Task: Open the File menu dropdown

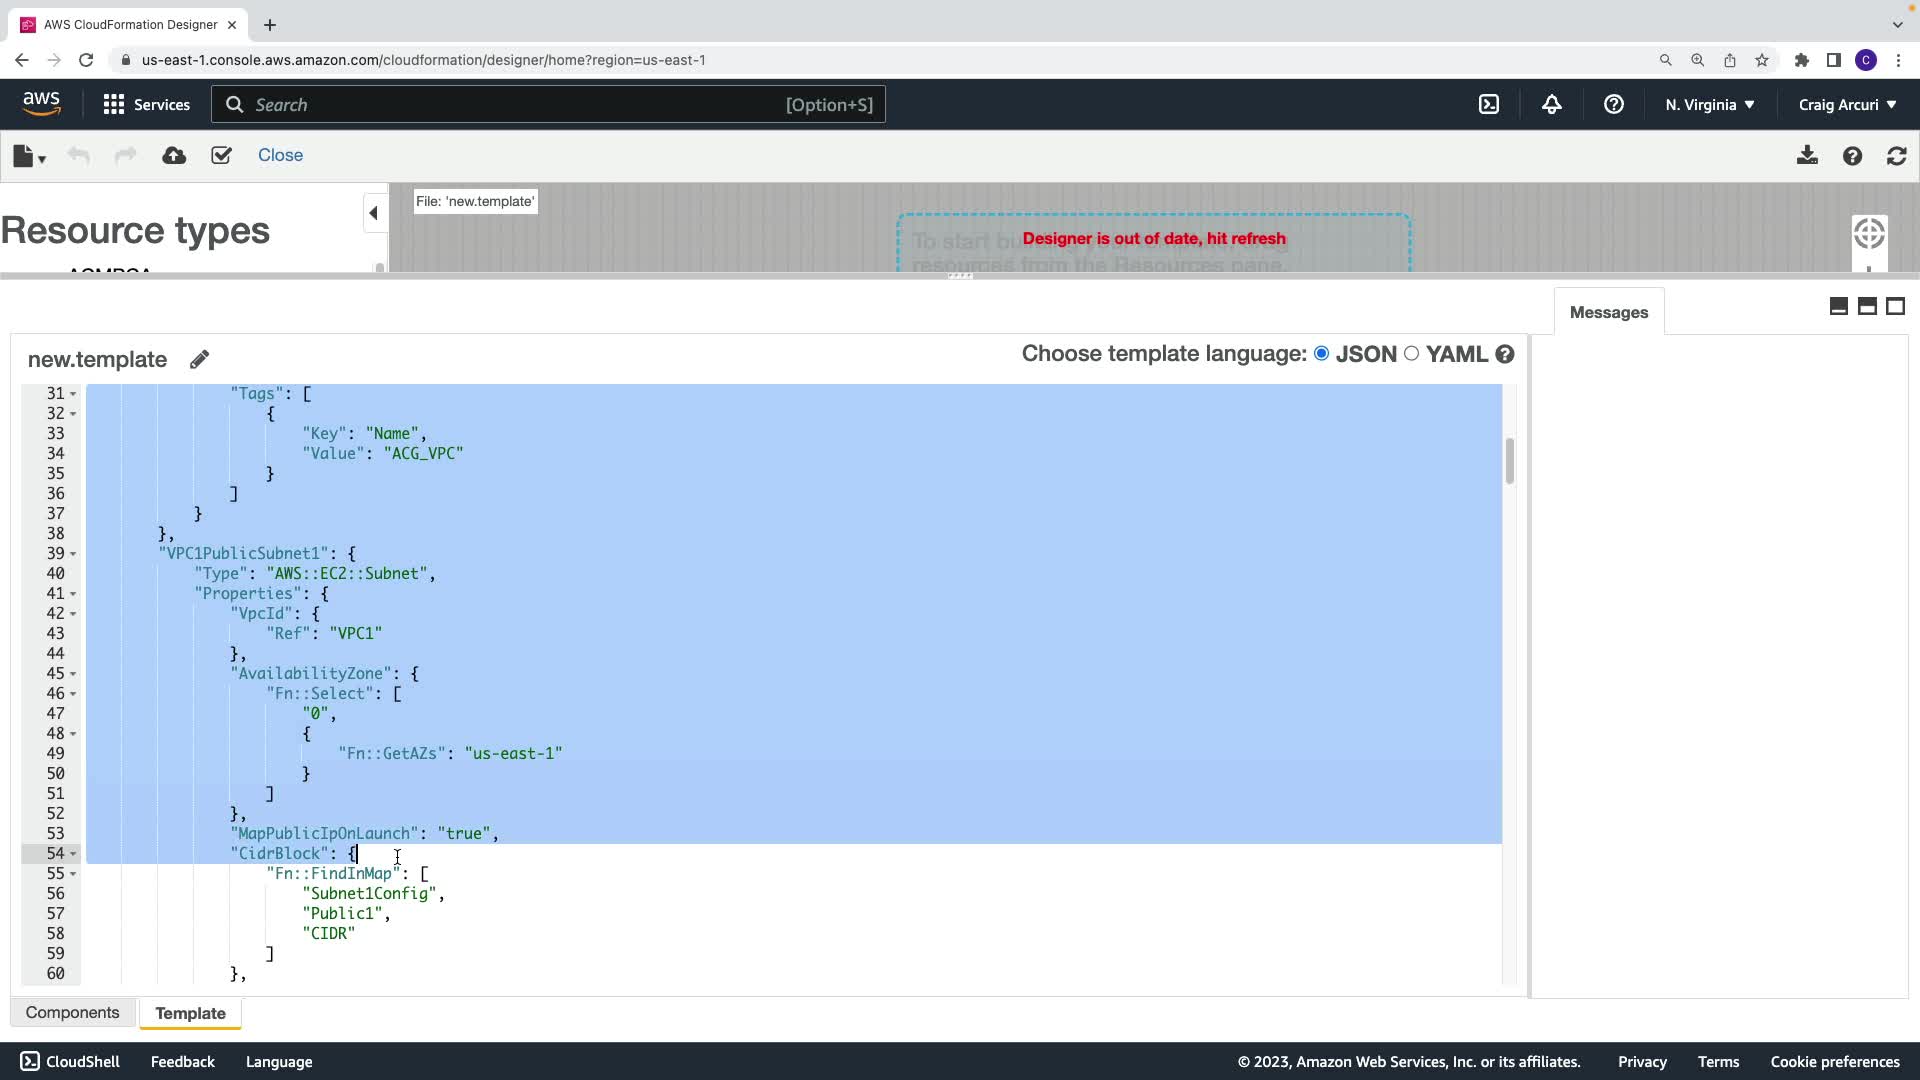Action: 29,156
